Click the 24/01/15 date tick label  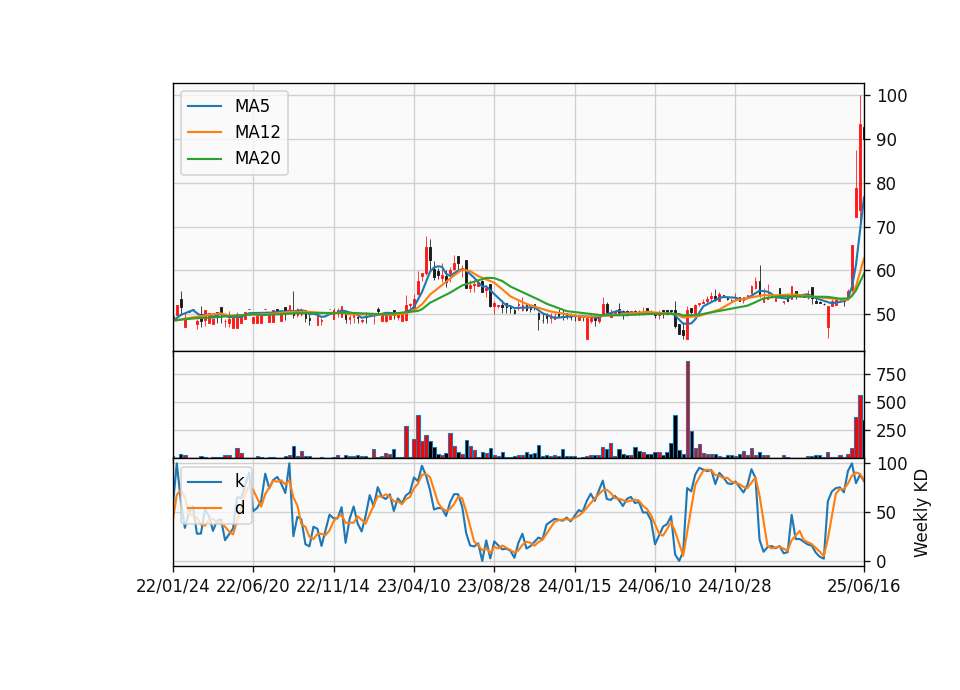tap(574, 587)
